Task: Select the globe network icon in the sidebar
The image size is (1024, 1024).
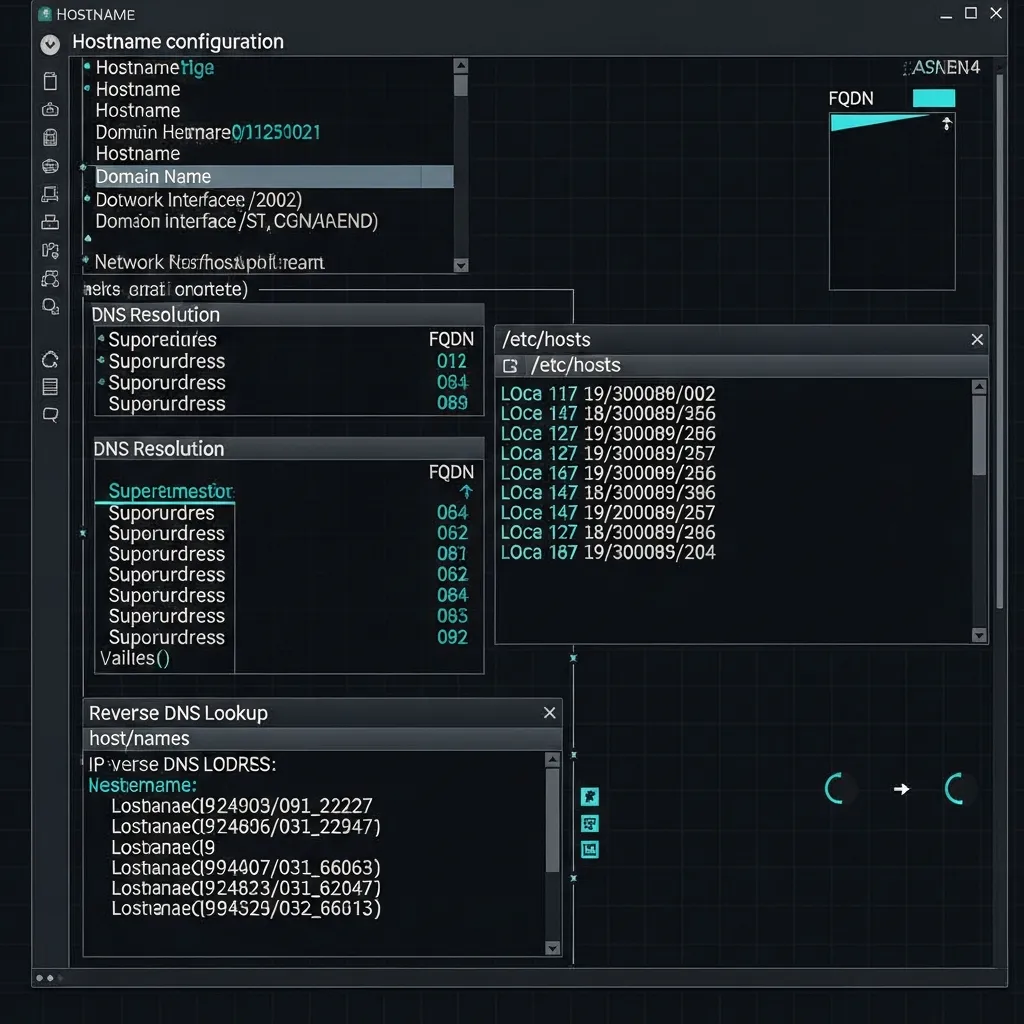Action: pos(50,165)
